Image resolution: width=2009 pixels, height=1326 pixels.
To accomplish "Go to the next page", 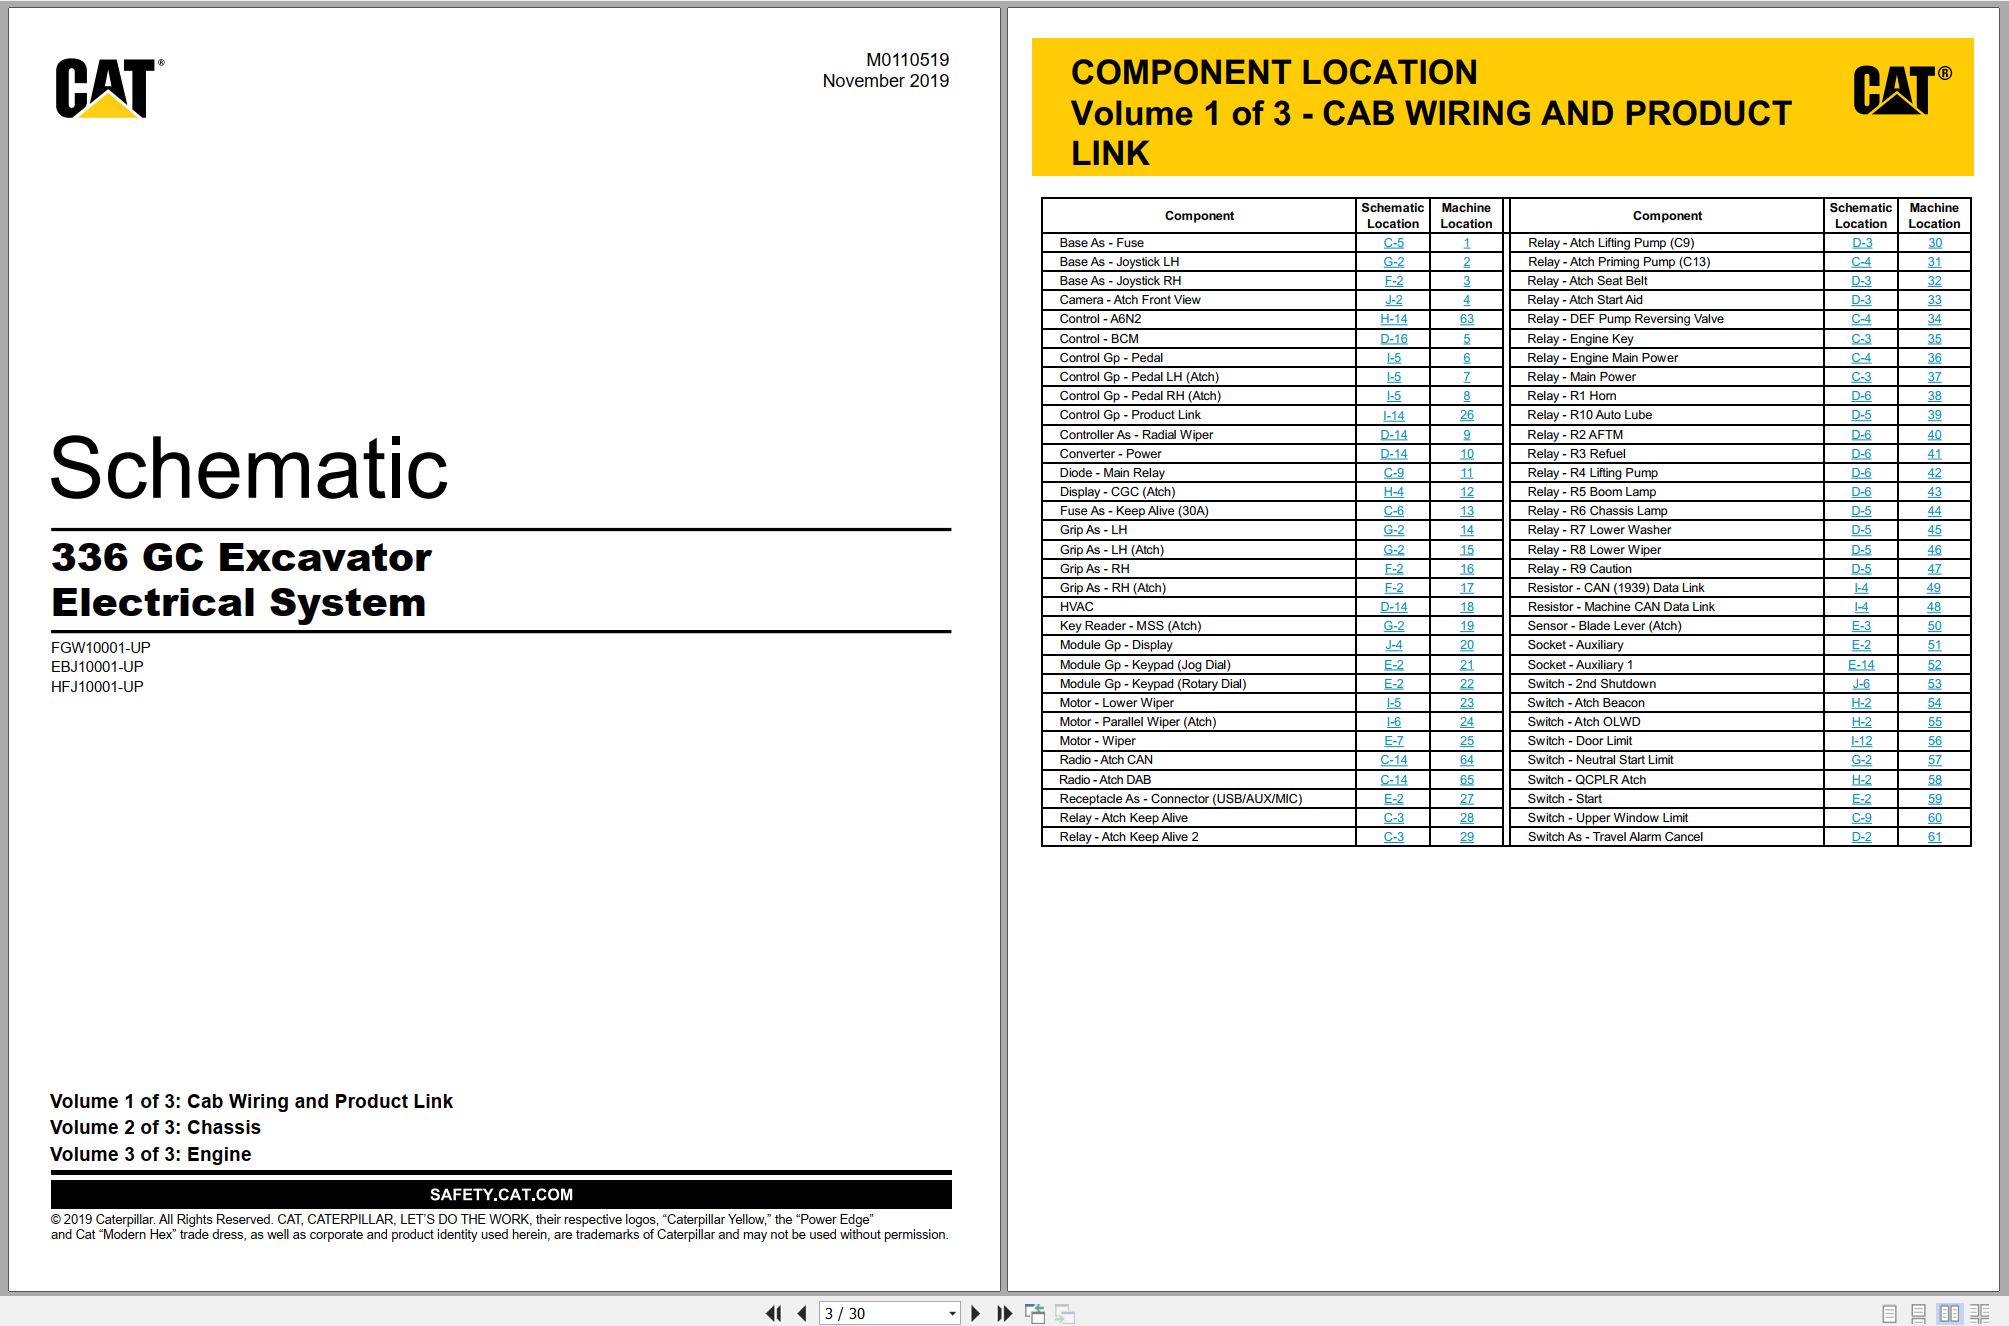I will (975, 1313).
